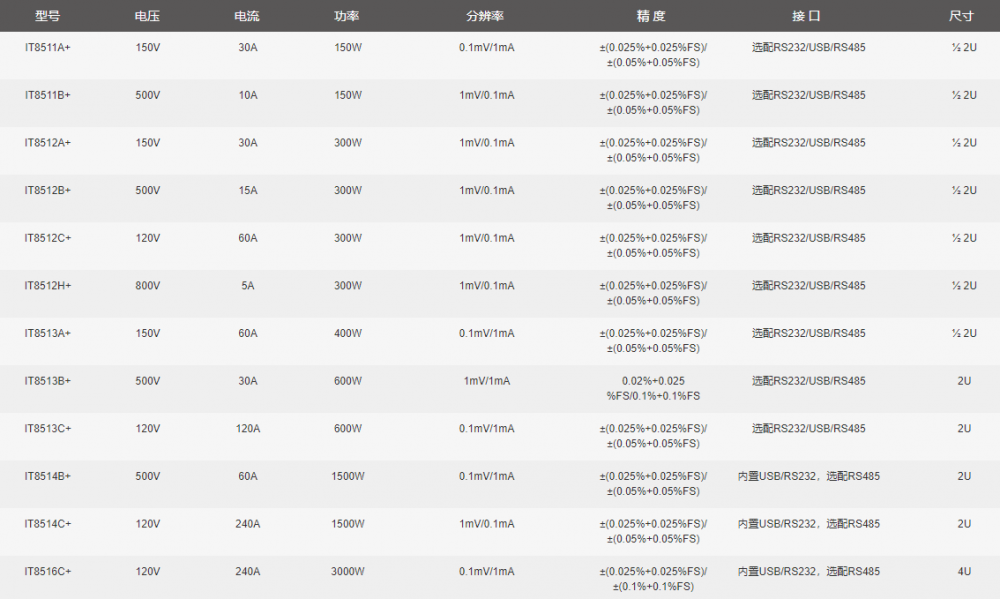Click the 分辨率 column header
Image resolution: width=1000 pixels, height=599 pixels.
[x=485, y=16]
